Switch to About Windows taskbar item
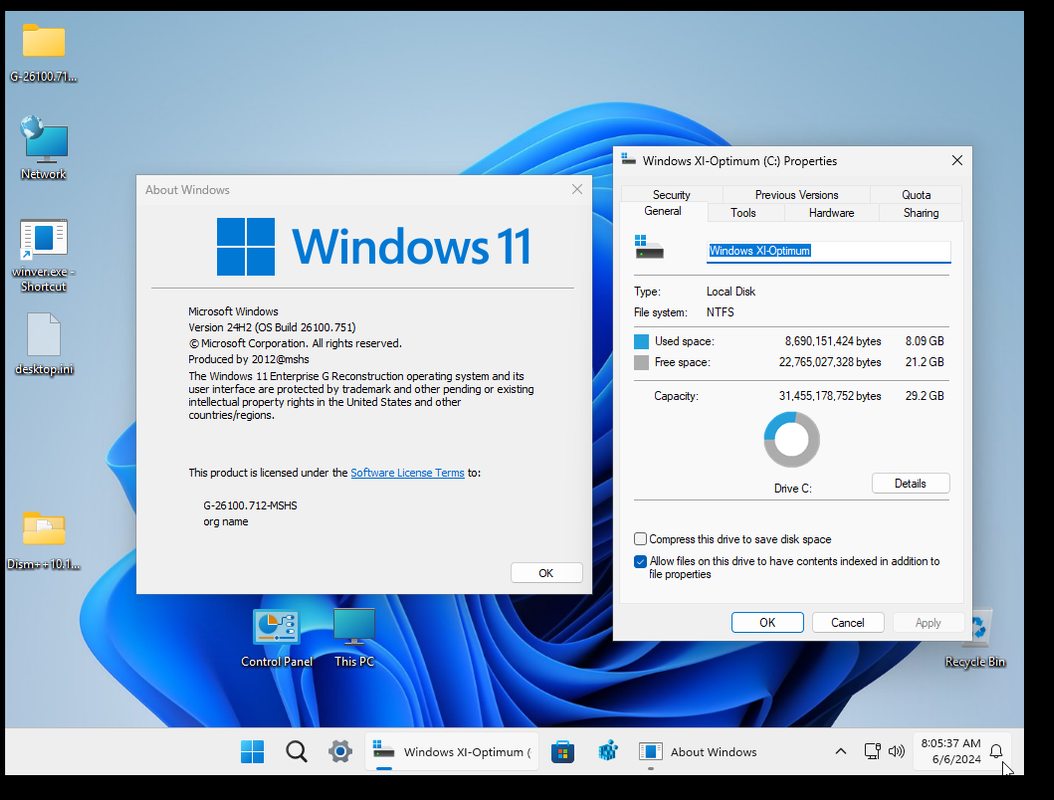Image resolution: width=1054 pixels, height=800 pixels. pos(699,752)
